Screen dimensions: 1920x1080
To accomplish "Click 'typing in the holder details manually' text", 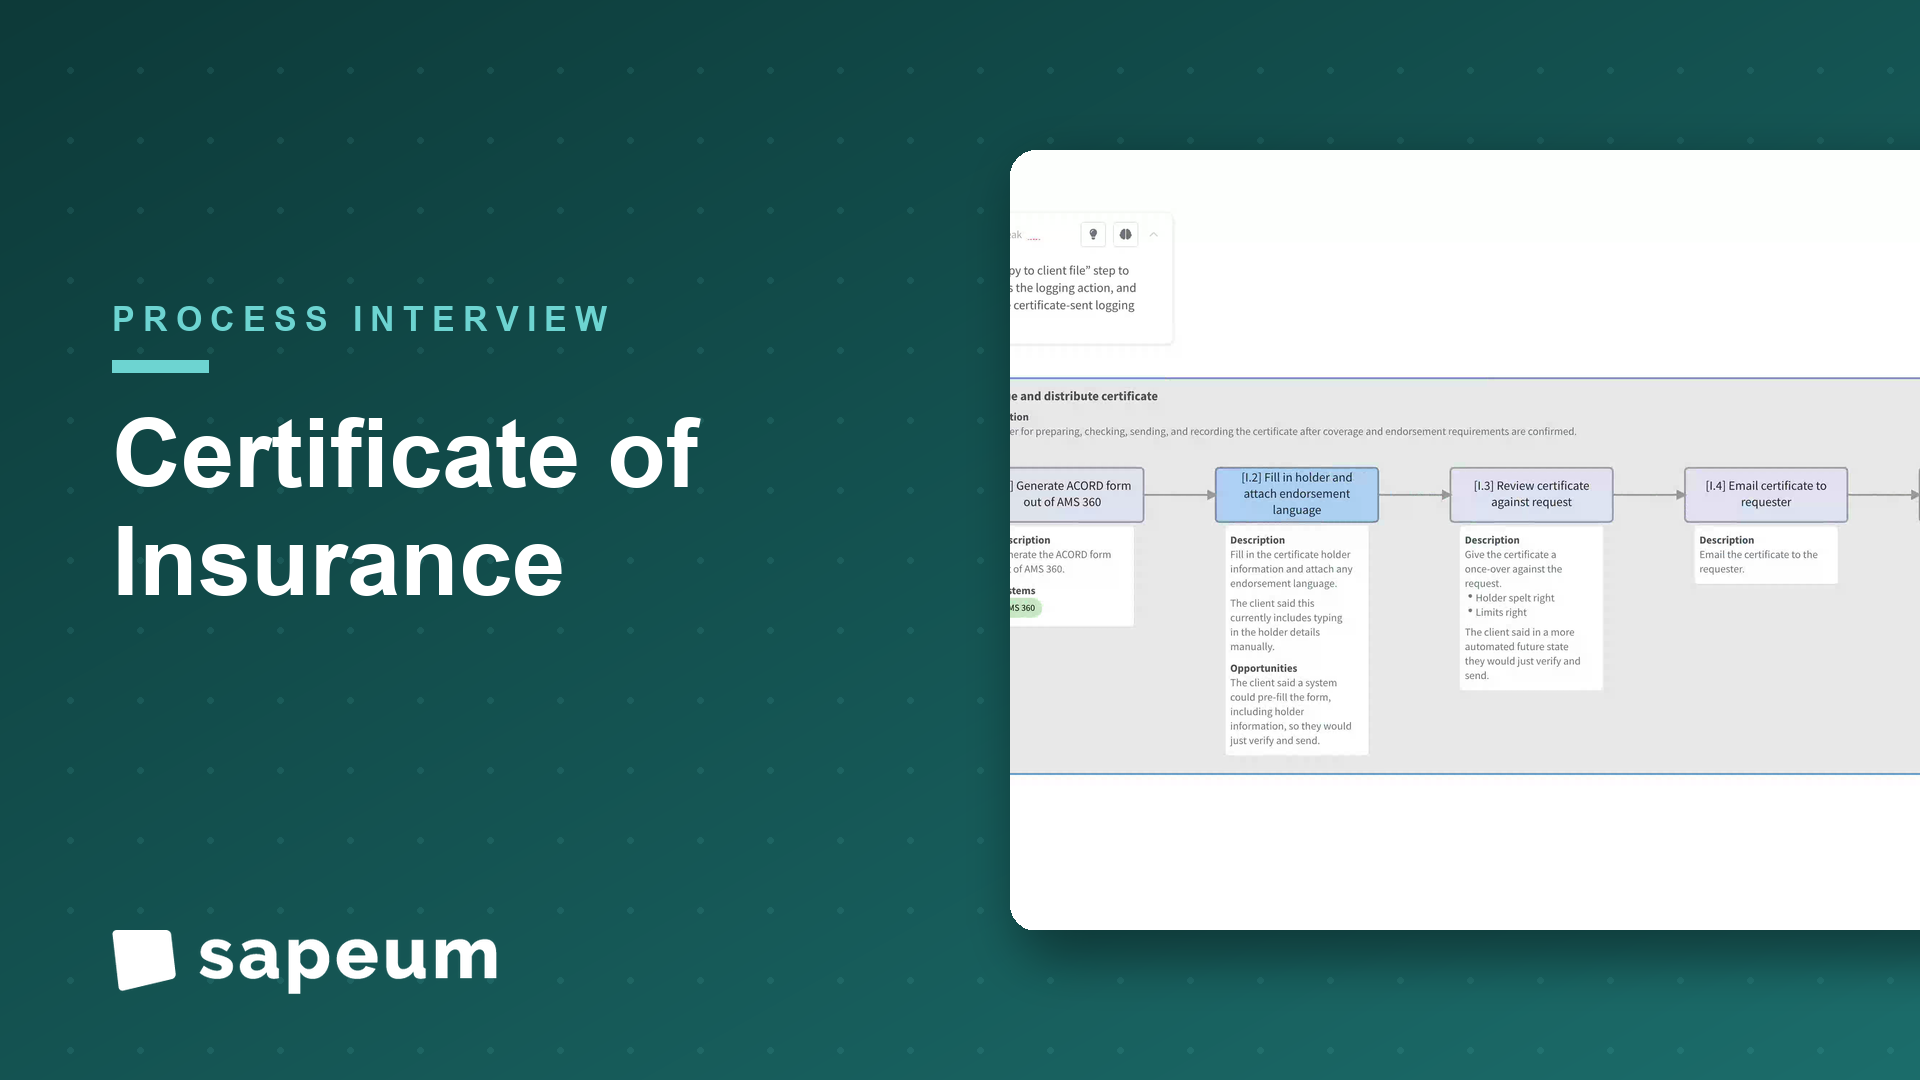I will pyautogui.click(x=1286, y=632).
